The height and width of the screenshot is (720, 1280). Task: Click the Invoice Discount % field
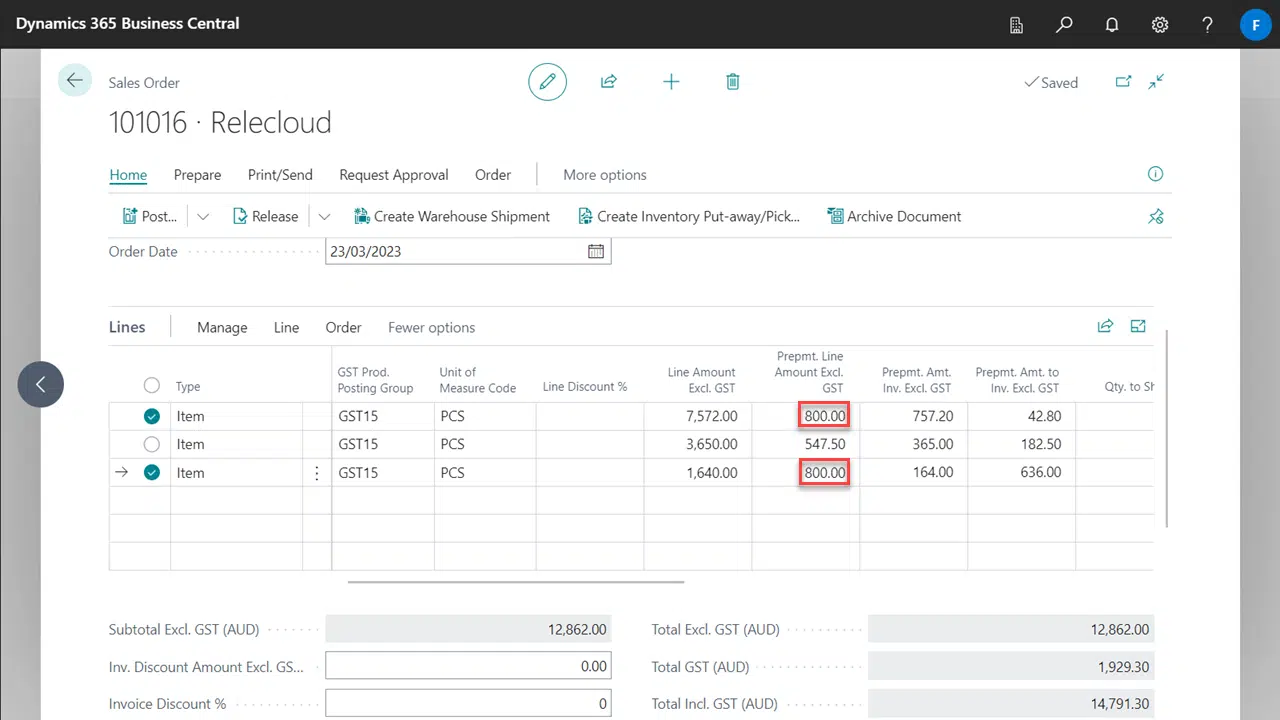click(467, 703)
